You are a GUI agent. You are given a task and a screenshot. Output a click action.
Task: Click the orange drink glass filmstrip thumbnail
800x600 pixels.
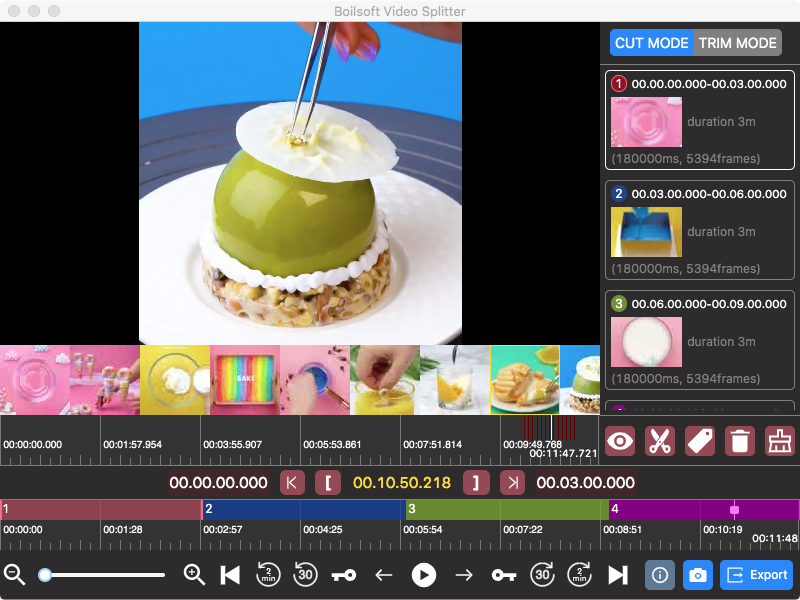455,380
